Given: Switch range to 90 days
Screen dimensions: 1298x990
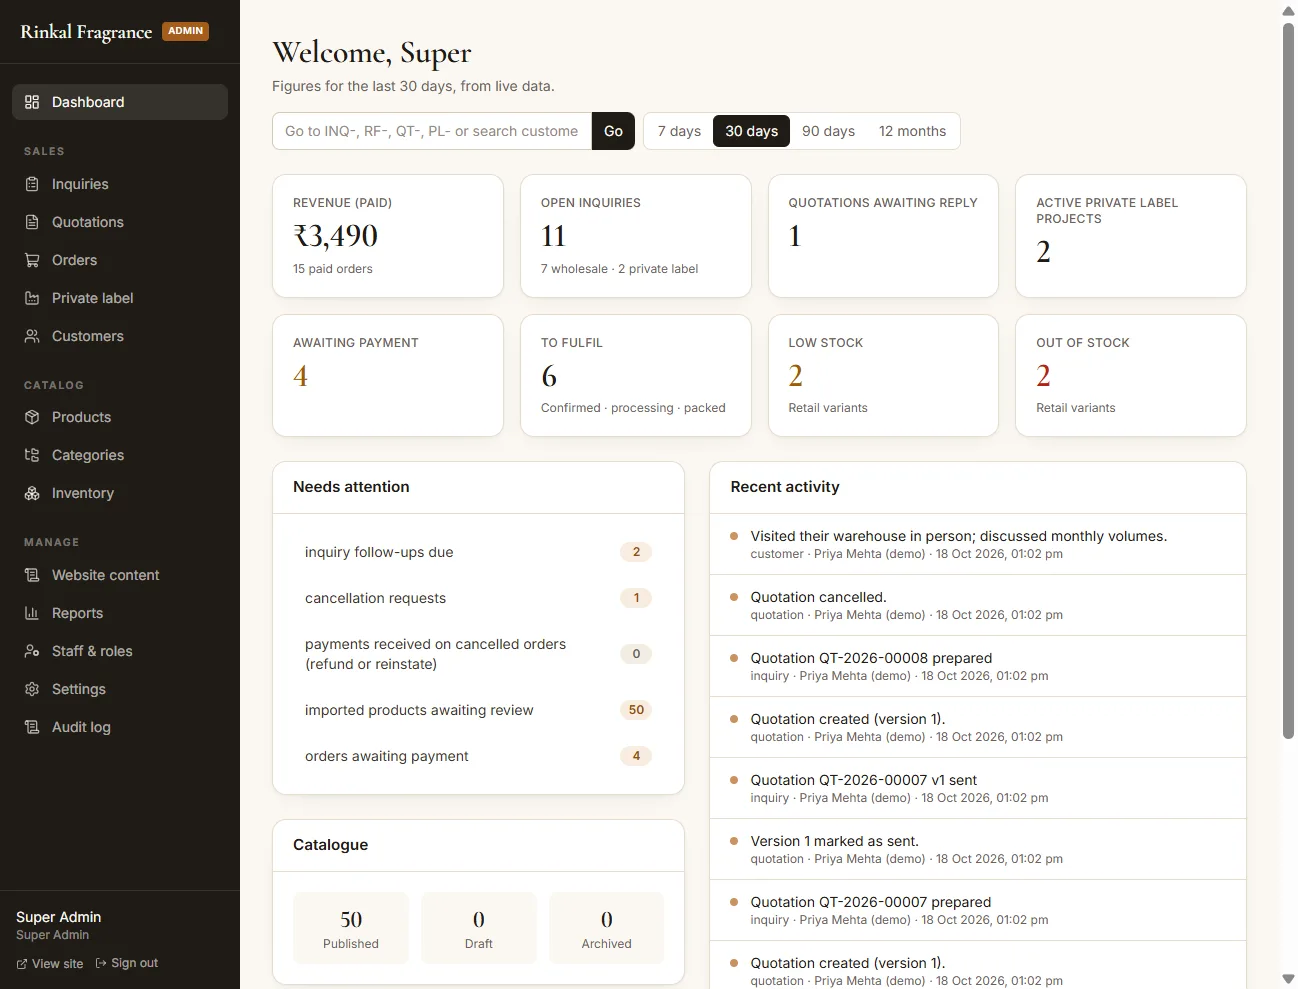Looking at the screenshot, I should [828, 131].
